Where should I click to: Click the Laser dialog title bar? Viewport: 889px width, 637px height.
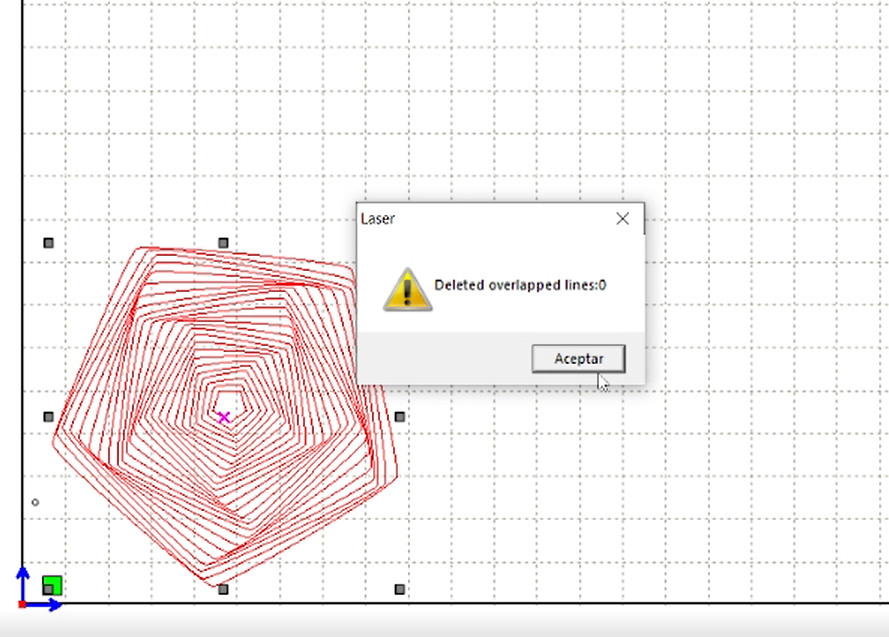pyautogui.click(x=480, y=219)
